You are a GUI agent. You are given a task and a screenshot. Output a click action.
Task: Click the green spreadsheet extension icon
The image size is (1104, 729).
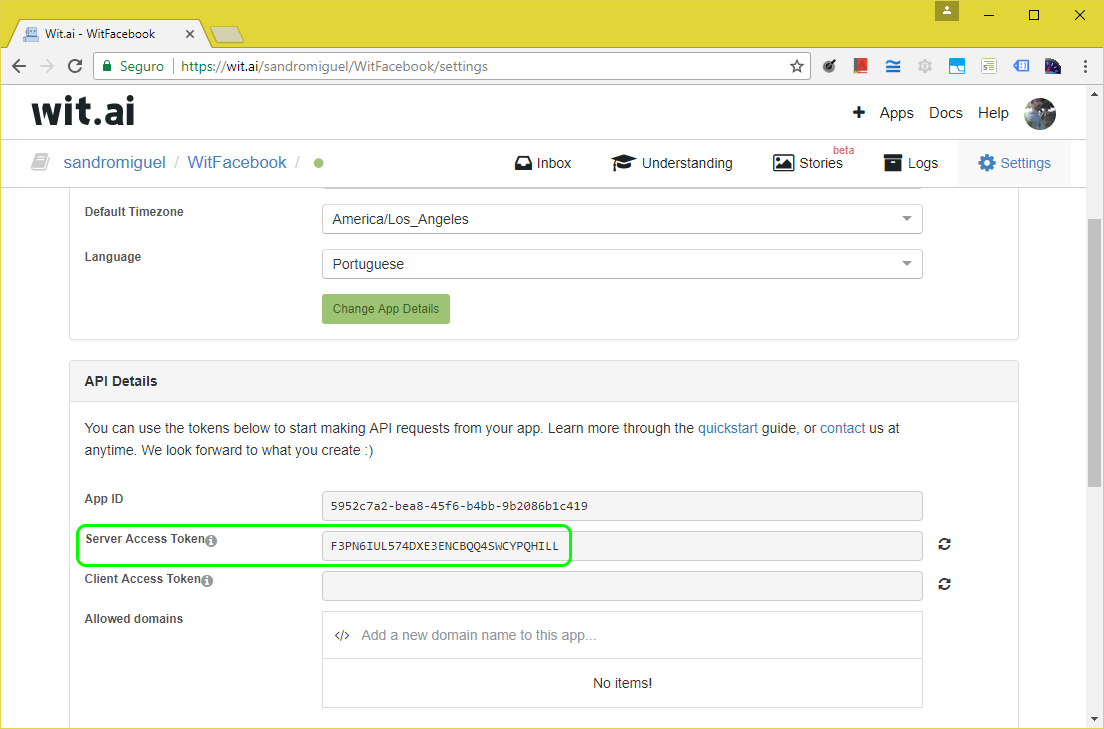point(989,66)
